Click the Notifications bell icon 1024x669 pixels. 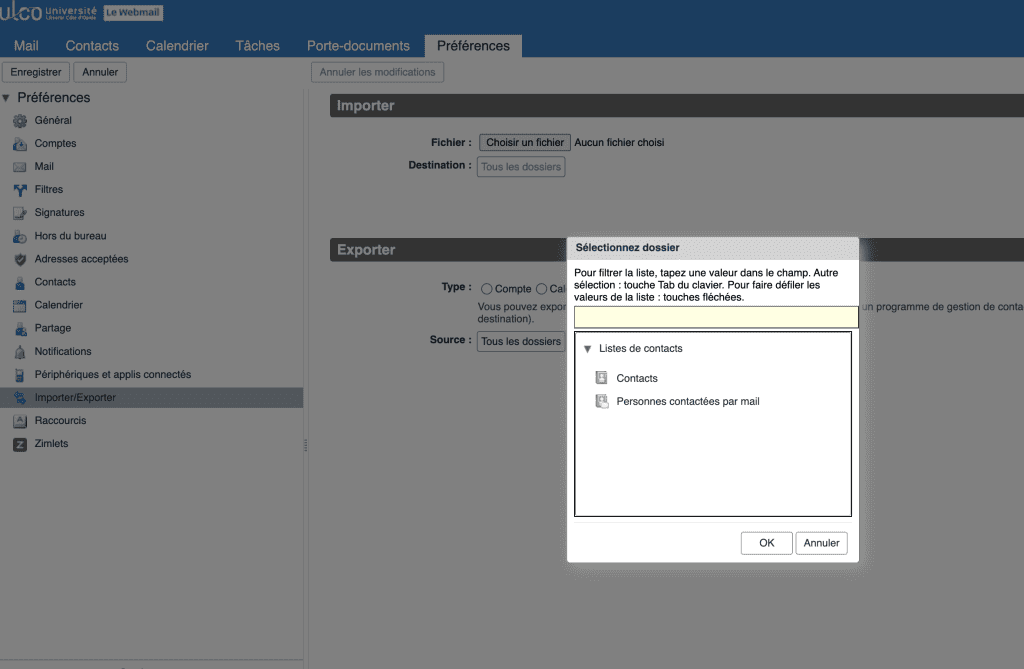(x=19, y=352)
